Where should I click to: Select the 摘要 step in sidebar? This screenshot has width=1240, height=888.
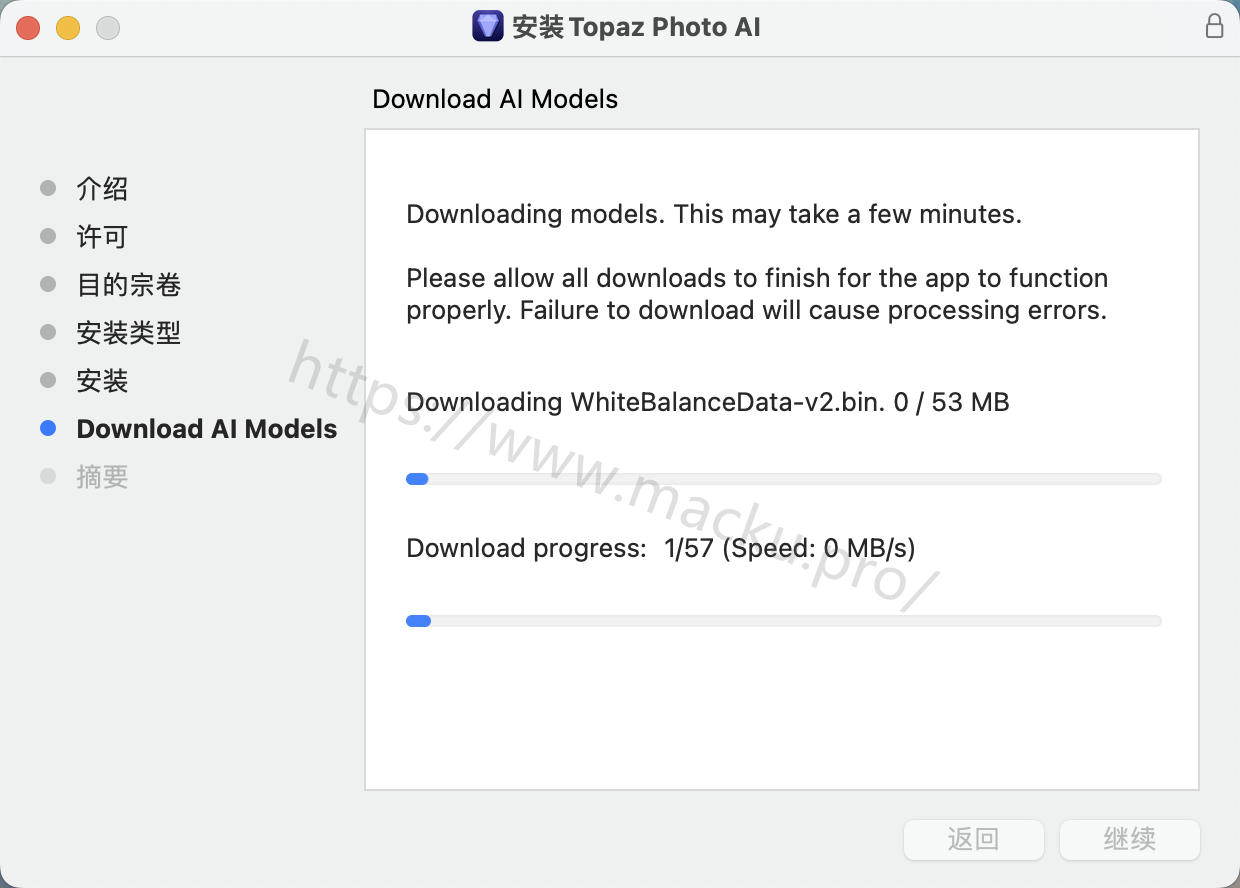pyautogui.click(x=102, y=477)
